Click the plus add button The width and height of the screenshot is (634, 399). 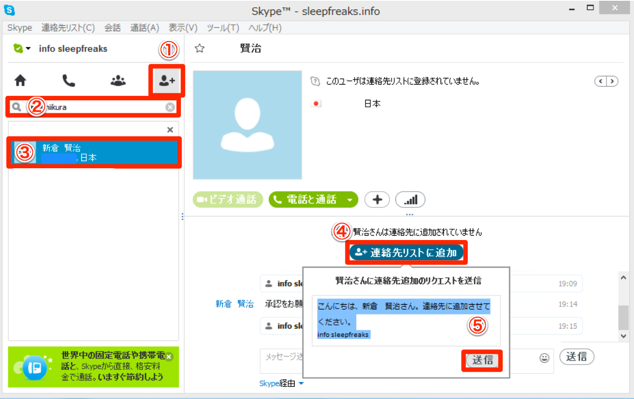click(377, 199)
